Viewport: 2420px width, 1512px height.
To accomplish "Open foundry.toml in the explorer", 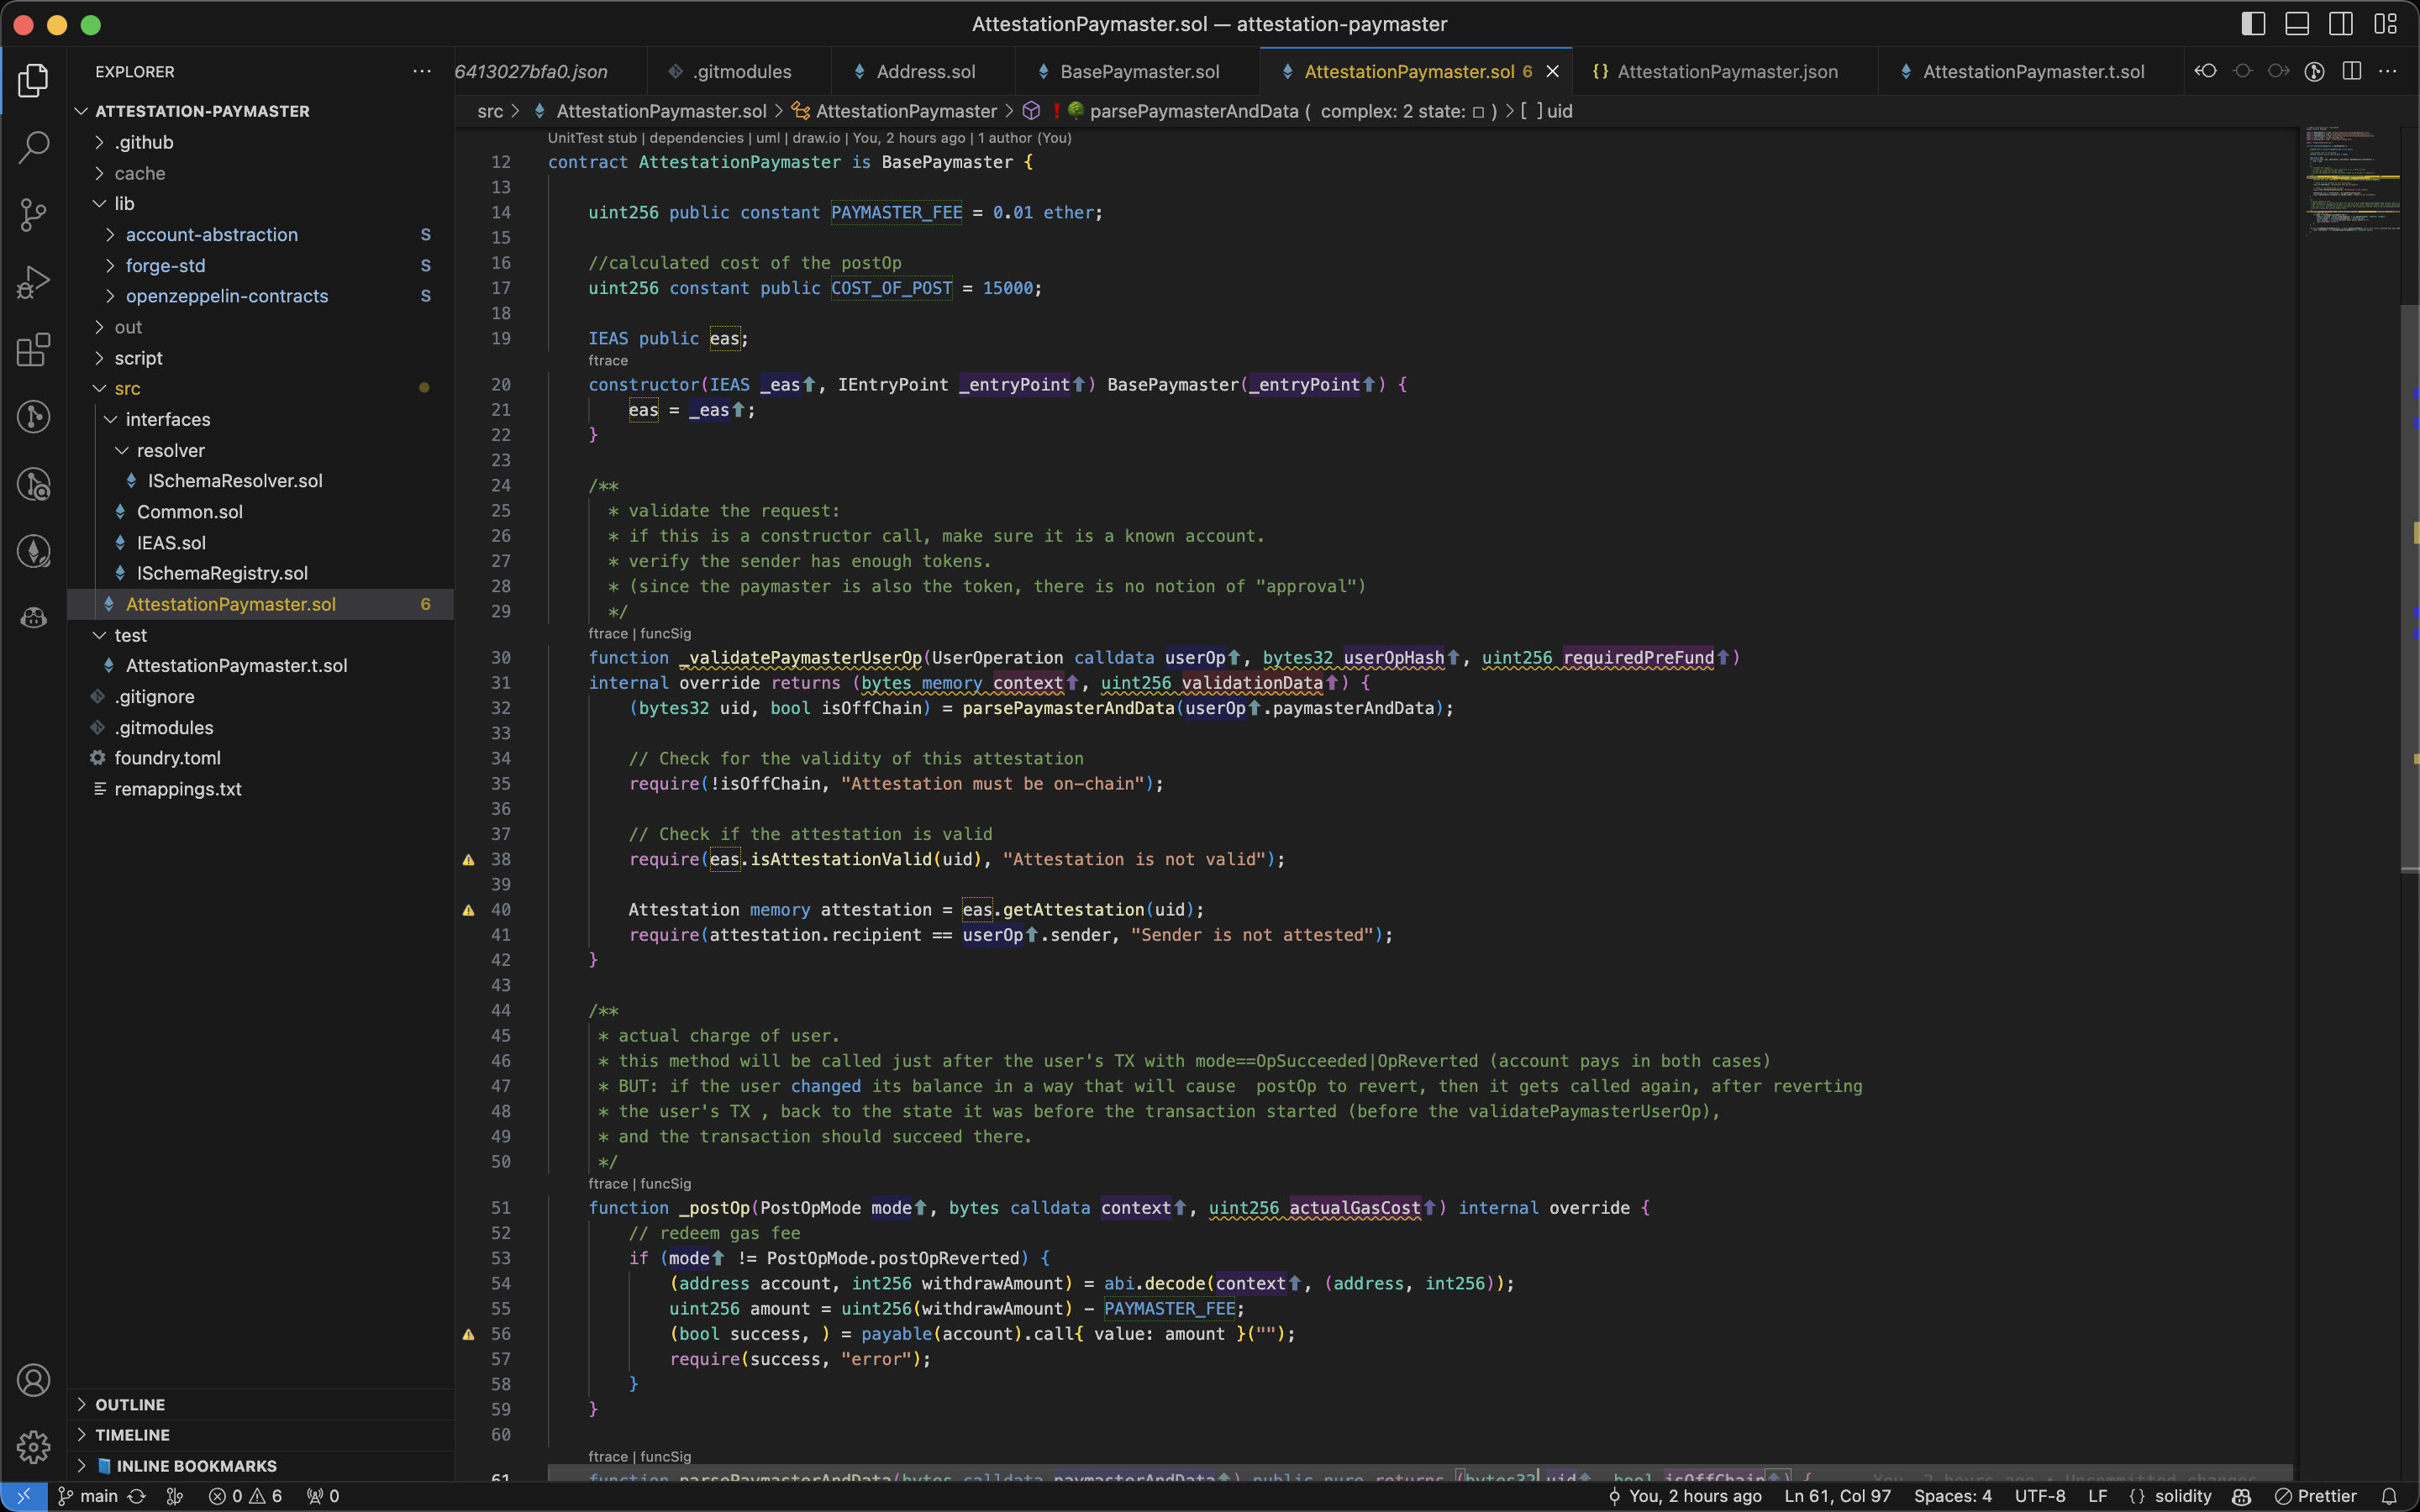I will pyautogui.click(x=260, y=757).
